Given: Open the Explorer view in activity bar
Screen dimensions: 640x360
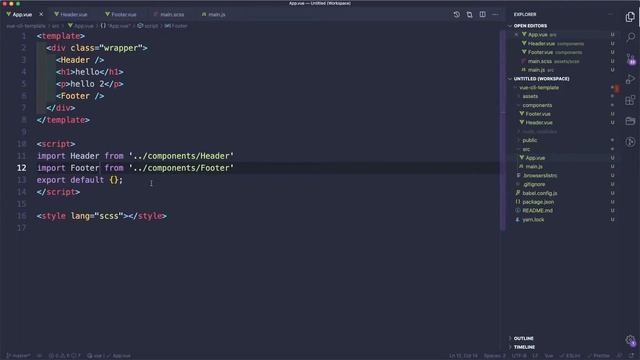Looking at the screenshot, I should tap(630, 17).
